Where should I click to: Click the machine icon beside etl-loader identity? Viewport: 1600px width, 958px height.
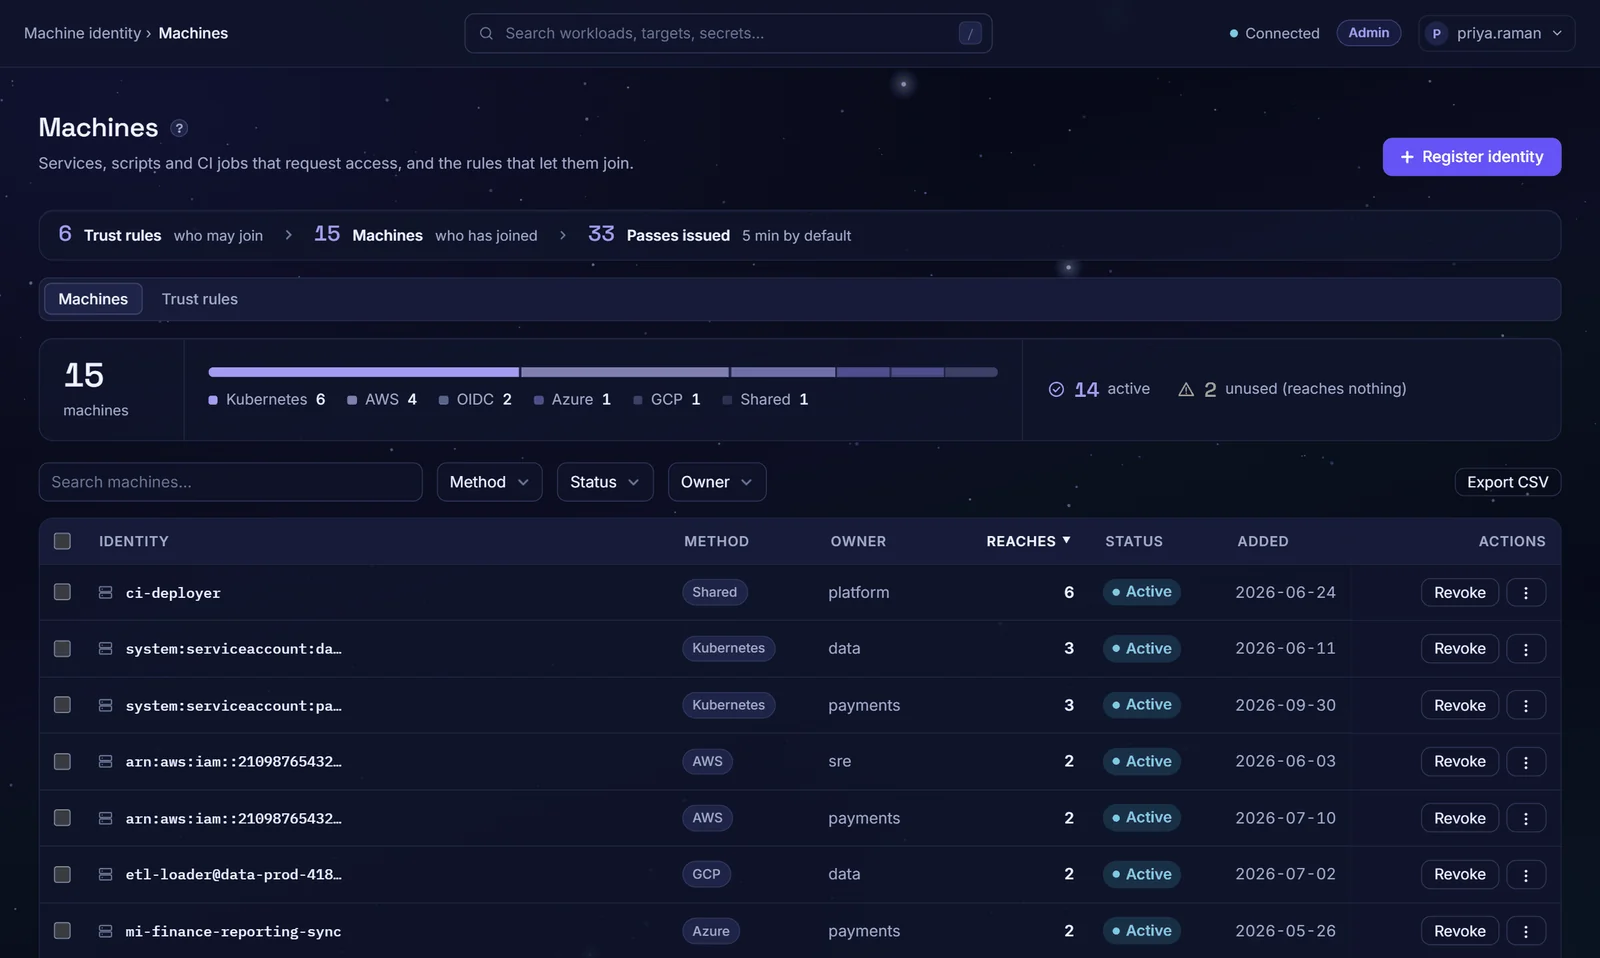point(105,874)
